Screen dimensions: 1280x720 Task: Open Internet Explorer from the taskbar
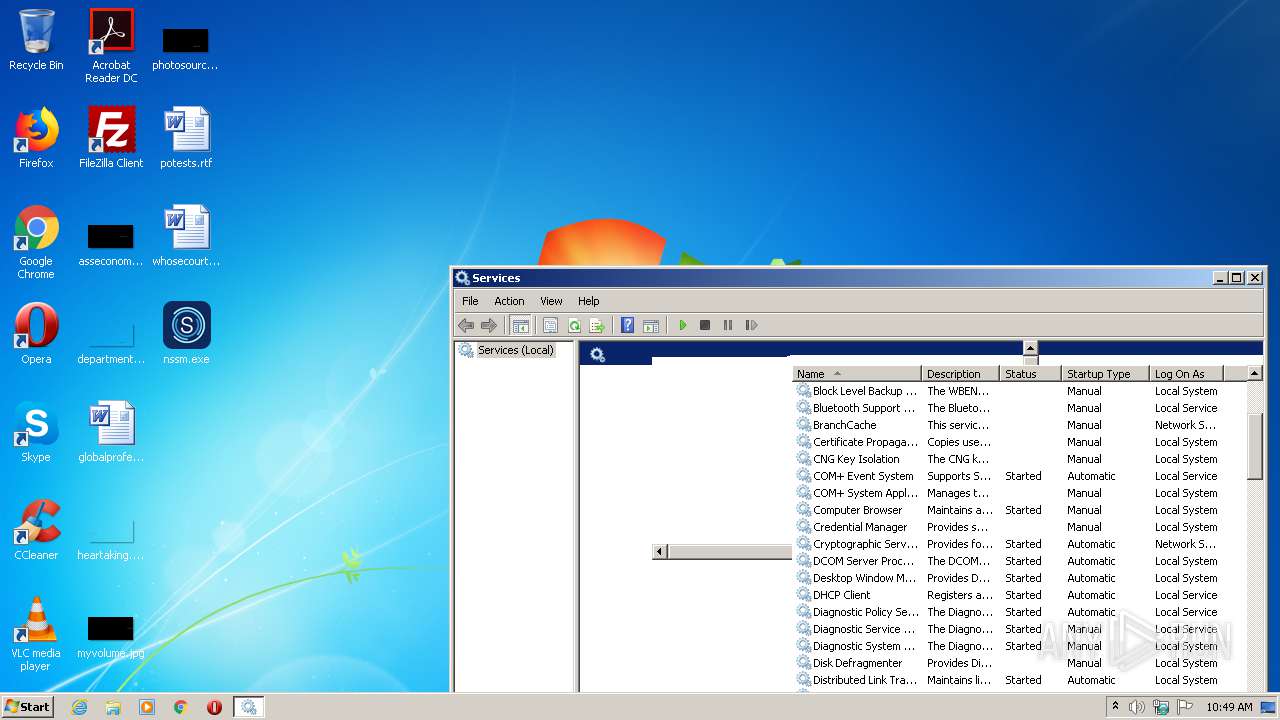click(x=79, y=707)
